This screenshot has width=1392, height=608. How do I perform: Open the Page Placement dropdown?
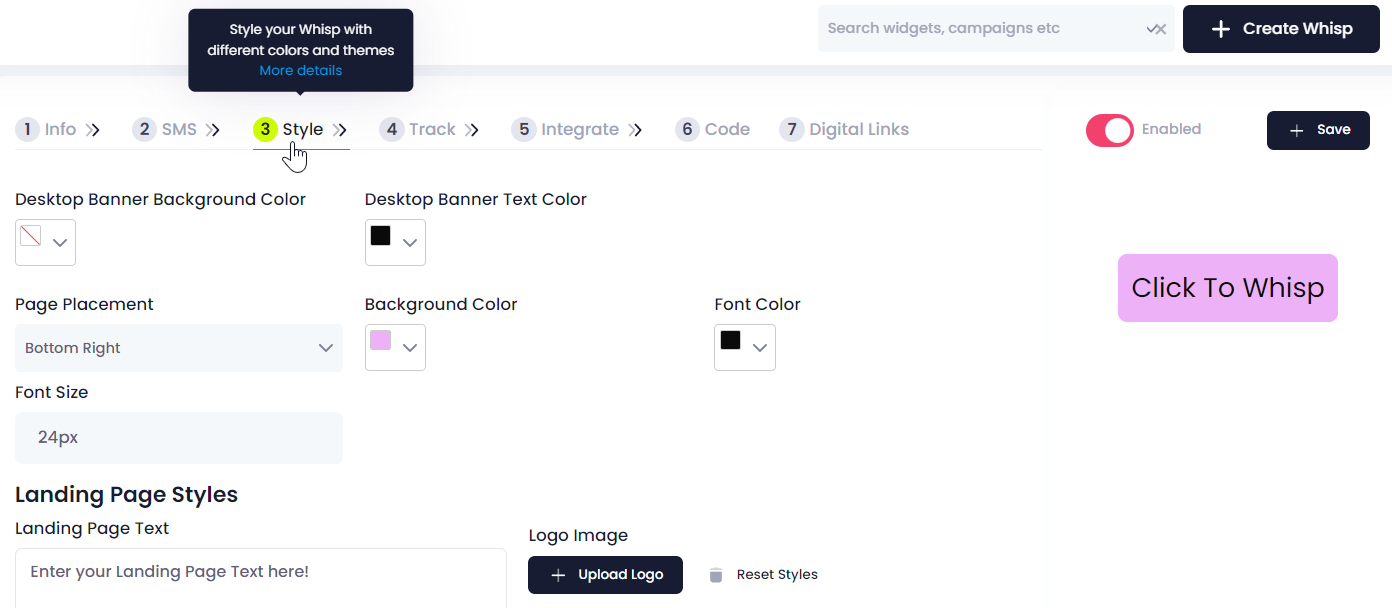pyautogui.click(x=179, y=348)
